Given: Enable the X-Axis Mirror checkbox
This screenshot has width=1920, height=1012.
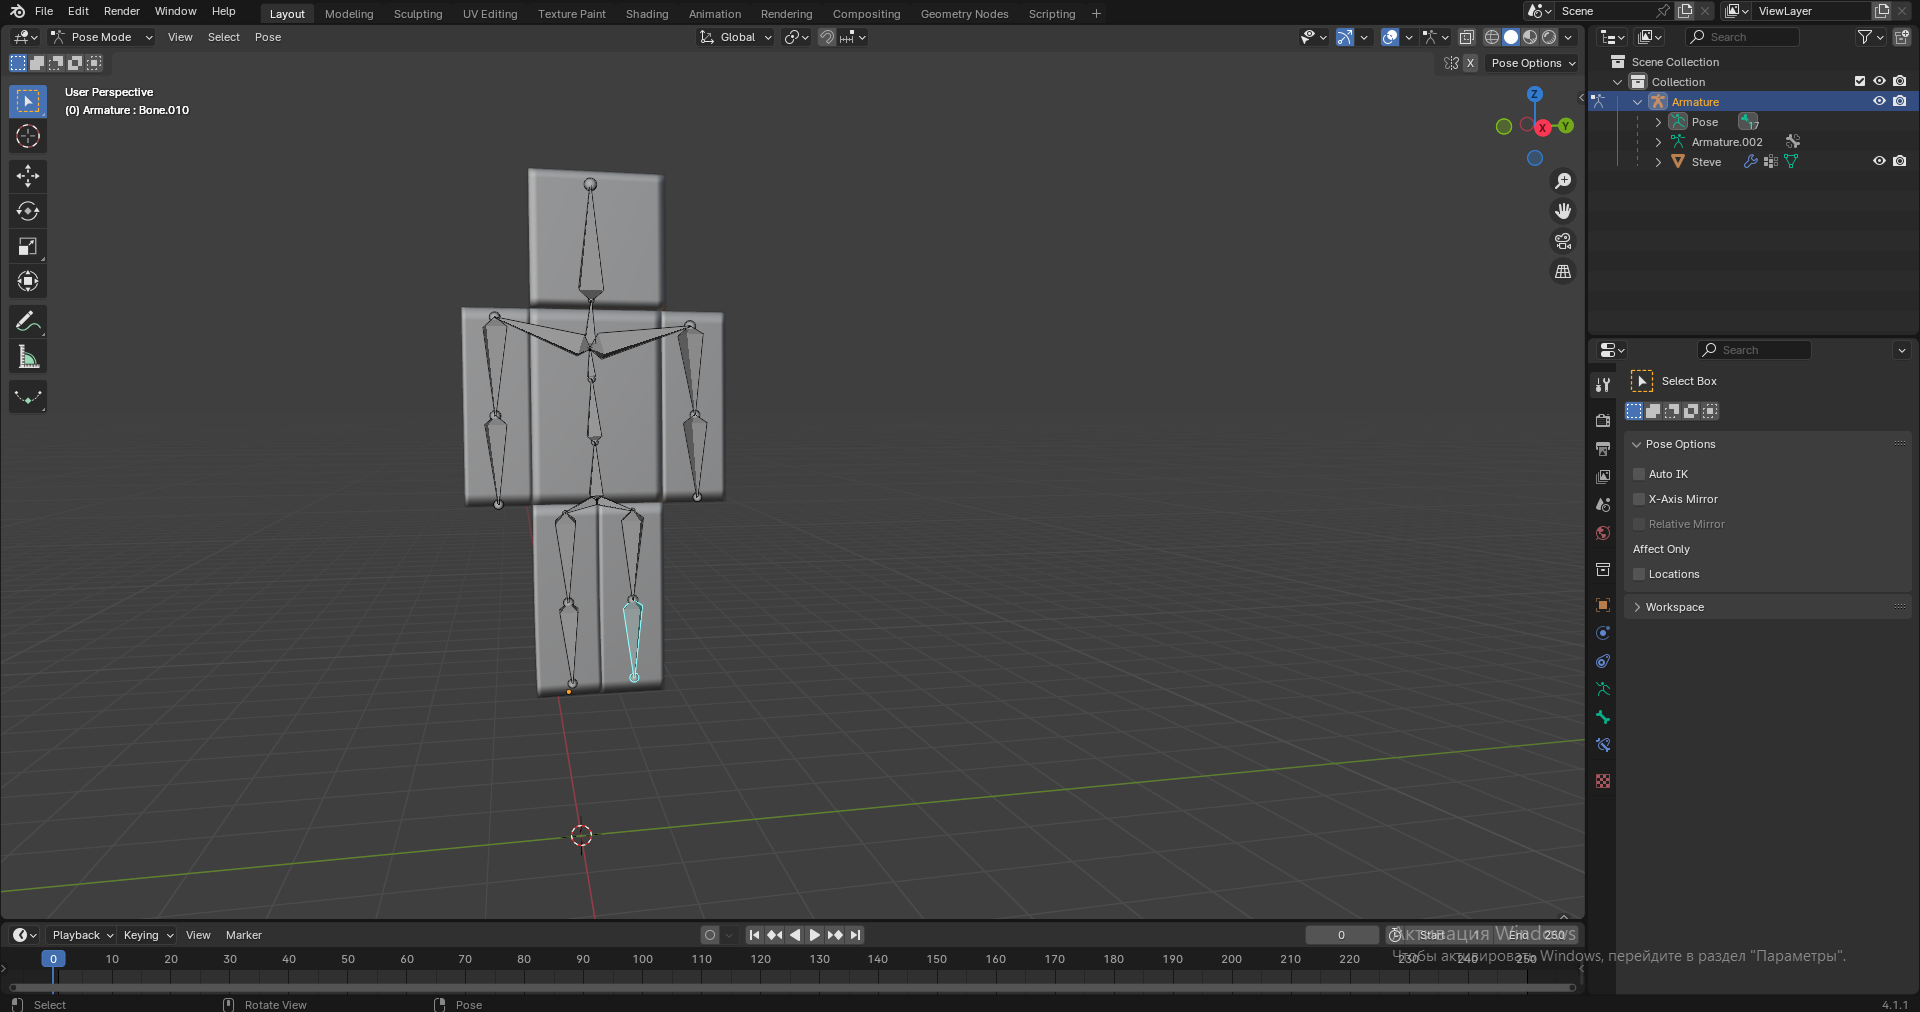Looking at the screenshot, I should click(x=1639, y=499).
